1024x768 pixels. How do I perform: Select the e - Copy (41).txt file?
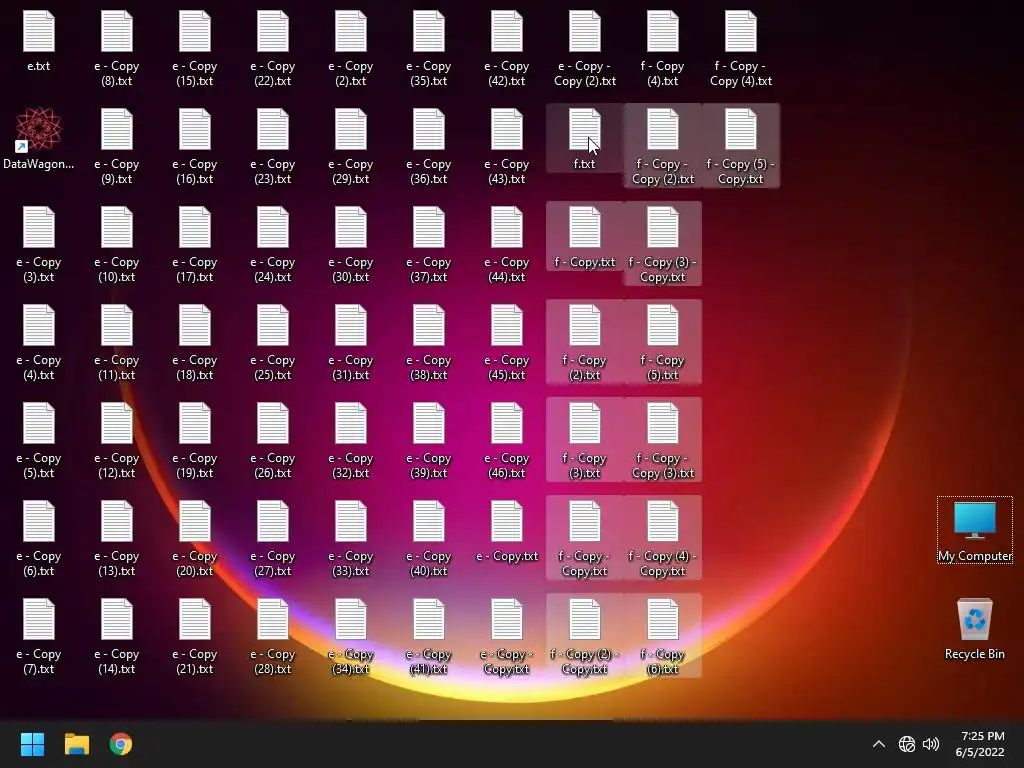coord(428,636)
